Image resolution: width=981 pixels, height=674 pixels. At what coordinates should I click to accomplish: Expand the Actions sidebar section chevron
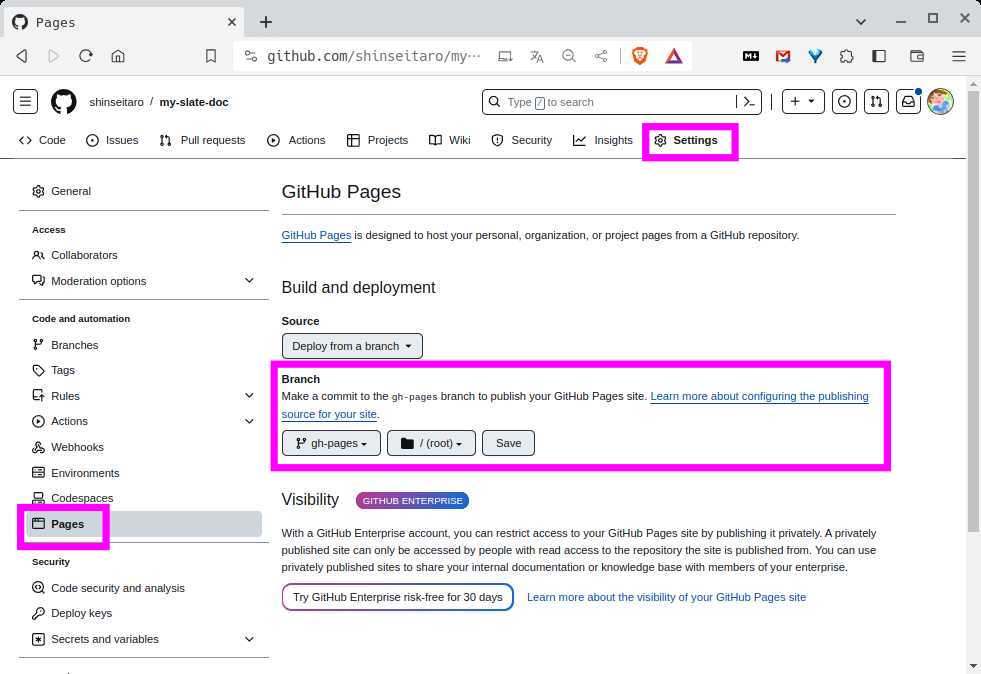pos(249,421)
